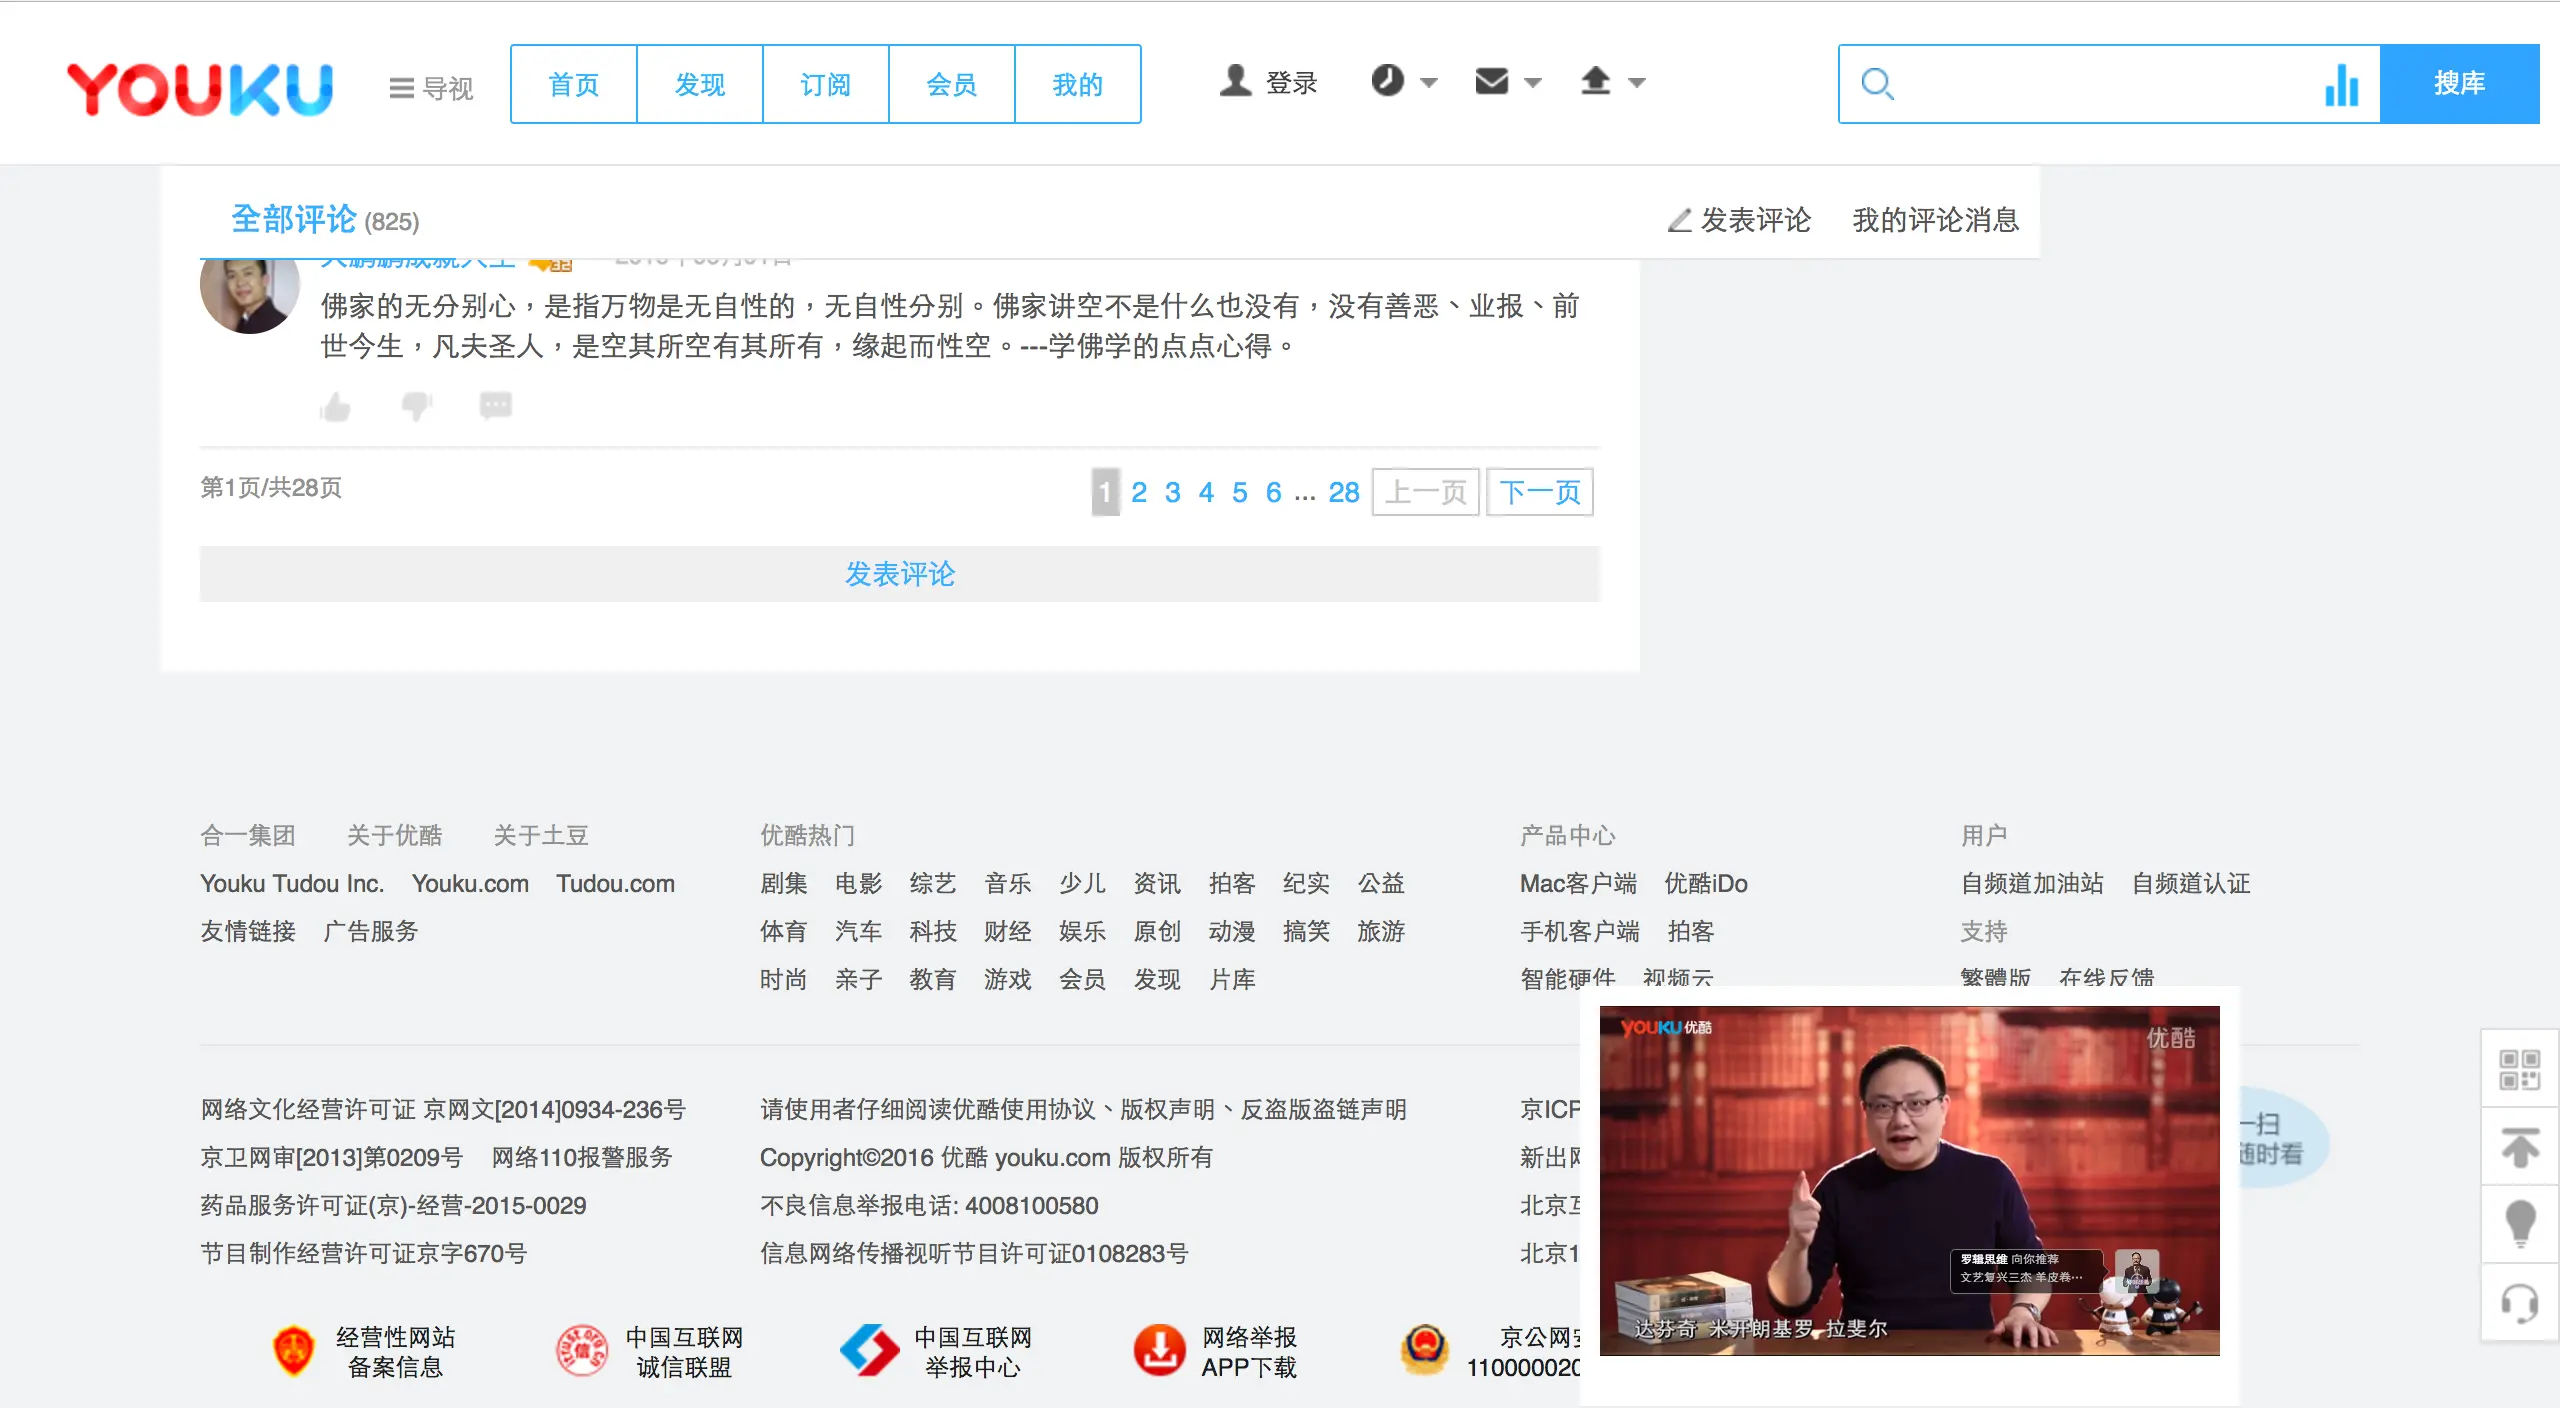This screenshot has height=1408, width=2560.
Task: Click the login avatar icon
Action: [1236, 82]
